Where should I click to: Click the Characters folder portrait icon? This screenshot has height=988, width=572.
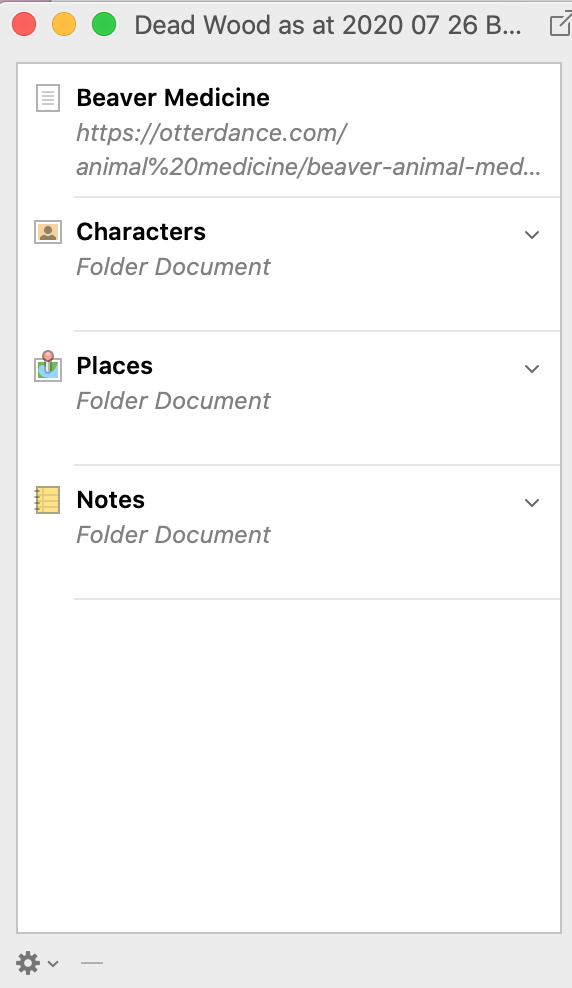pos(48,233)
